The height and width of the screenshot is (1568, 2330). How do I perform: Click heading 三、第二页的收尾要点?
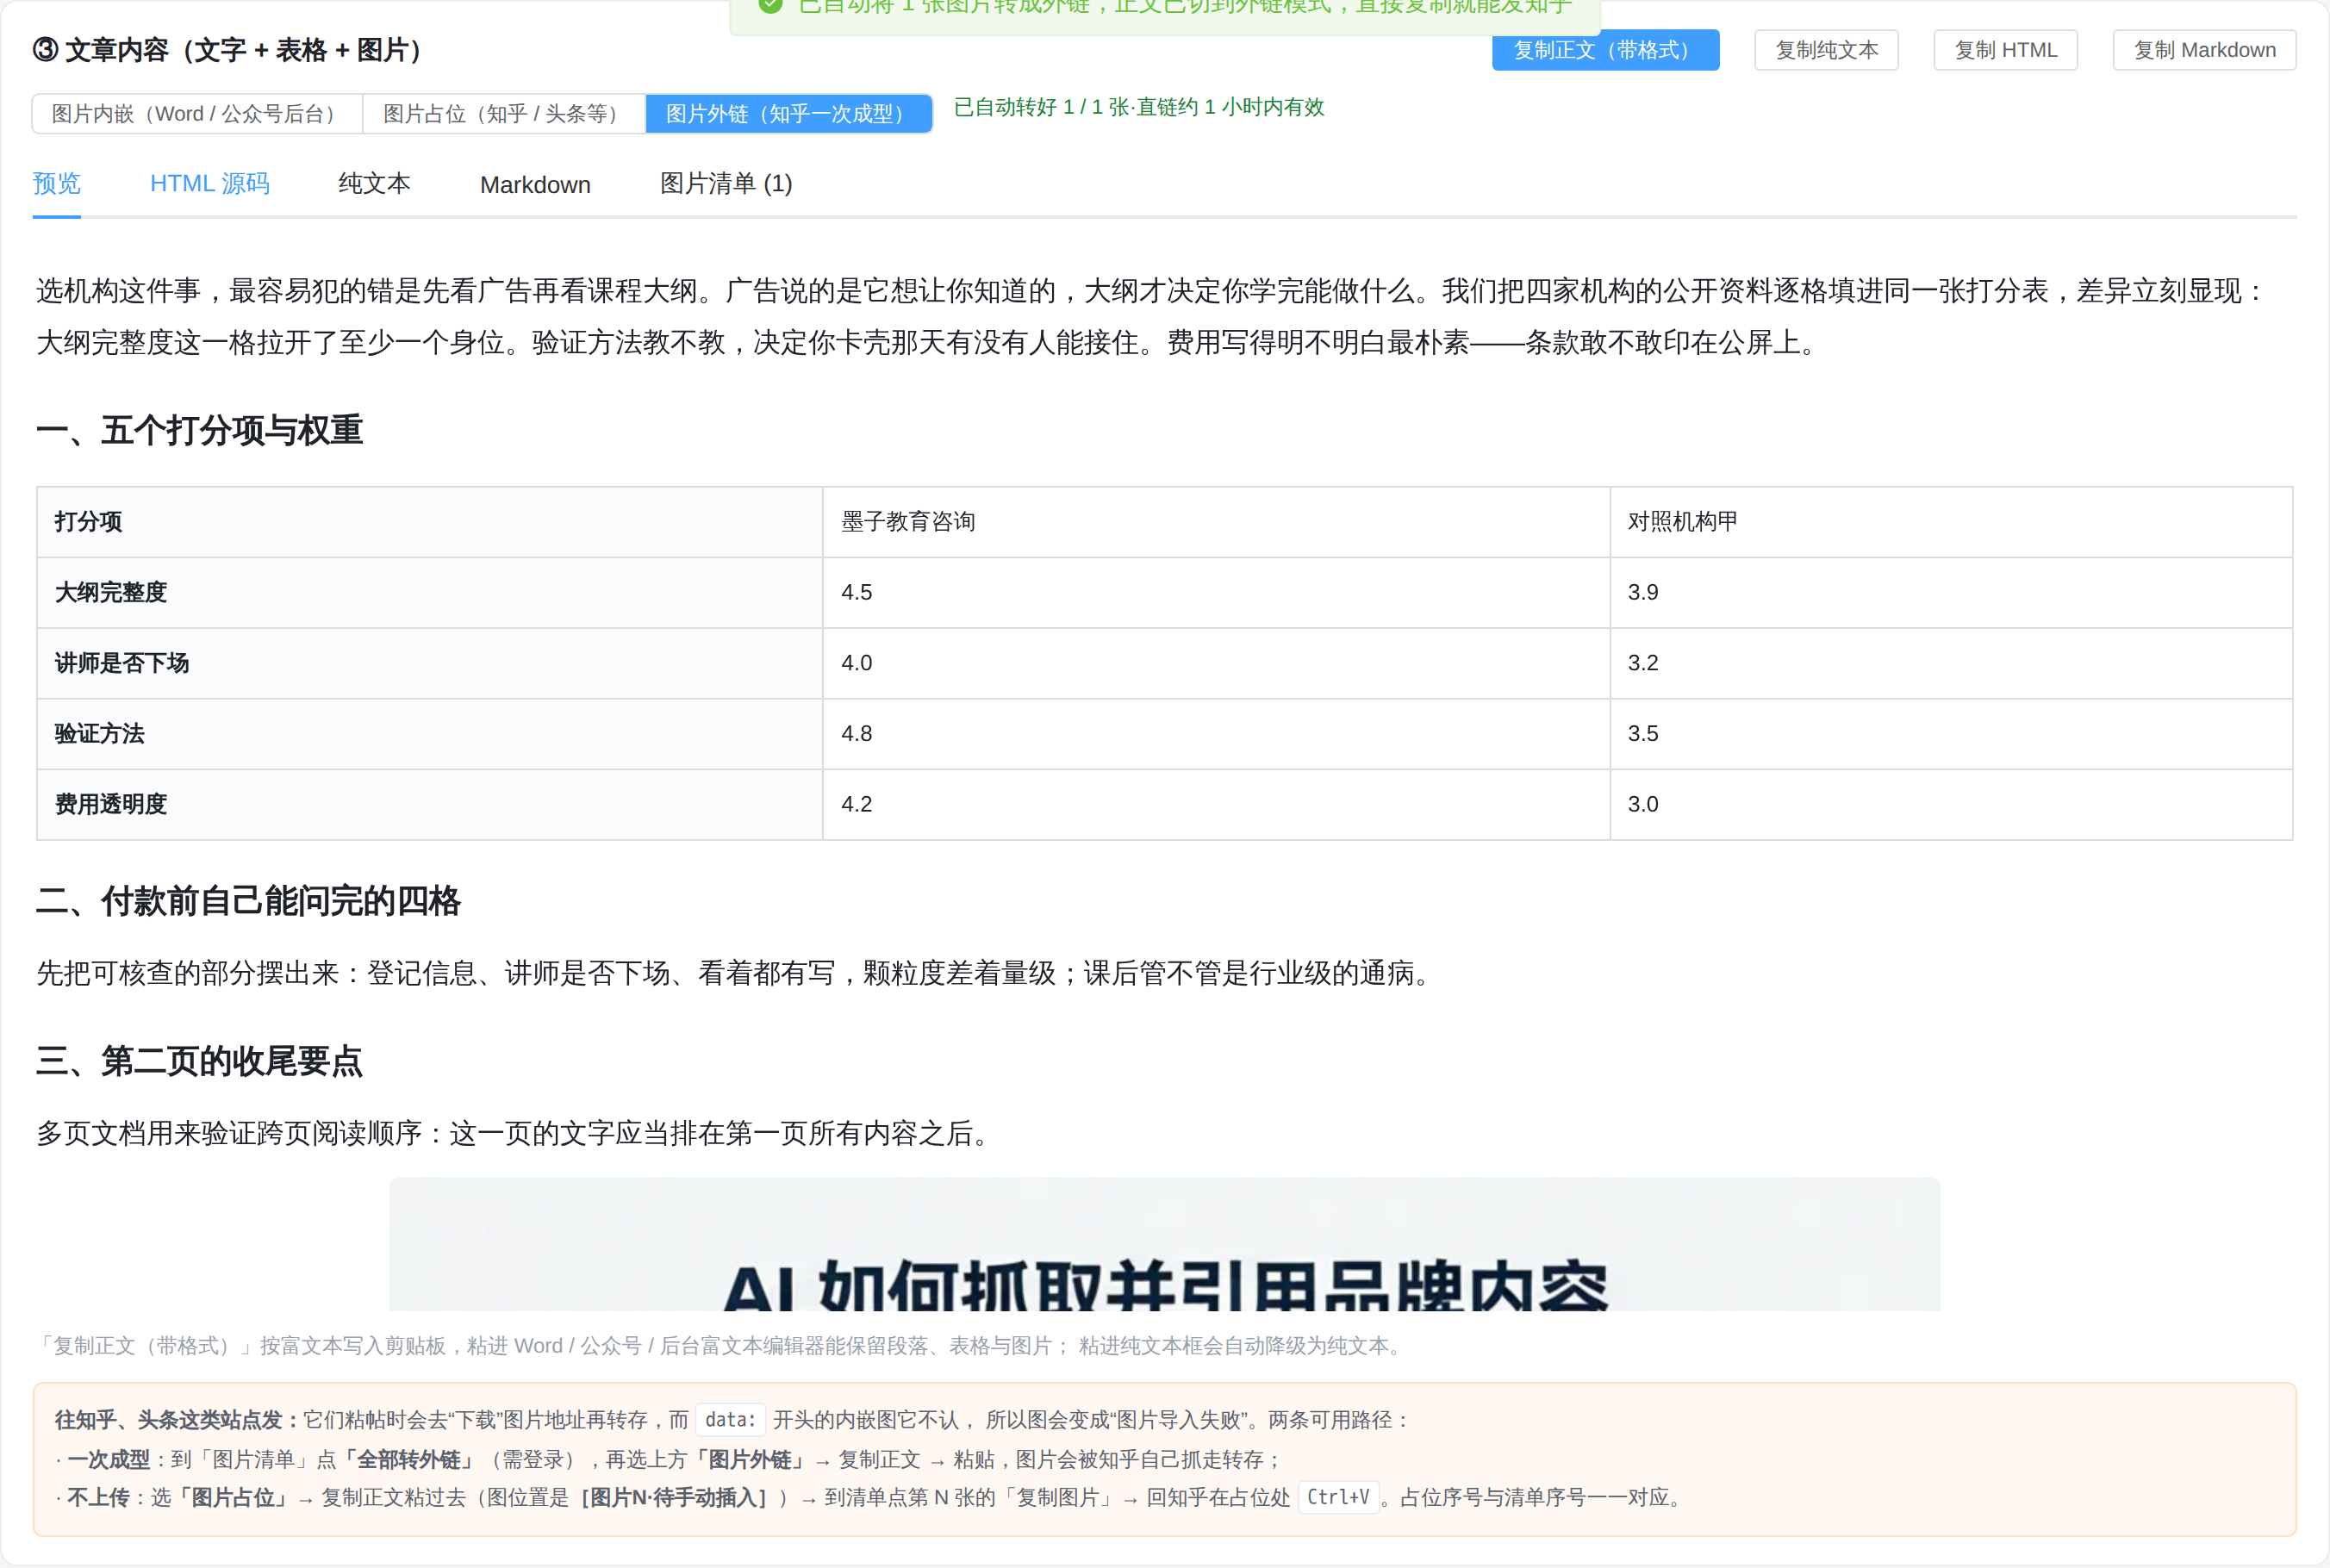tap(199, 1061)
